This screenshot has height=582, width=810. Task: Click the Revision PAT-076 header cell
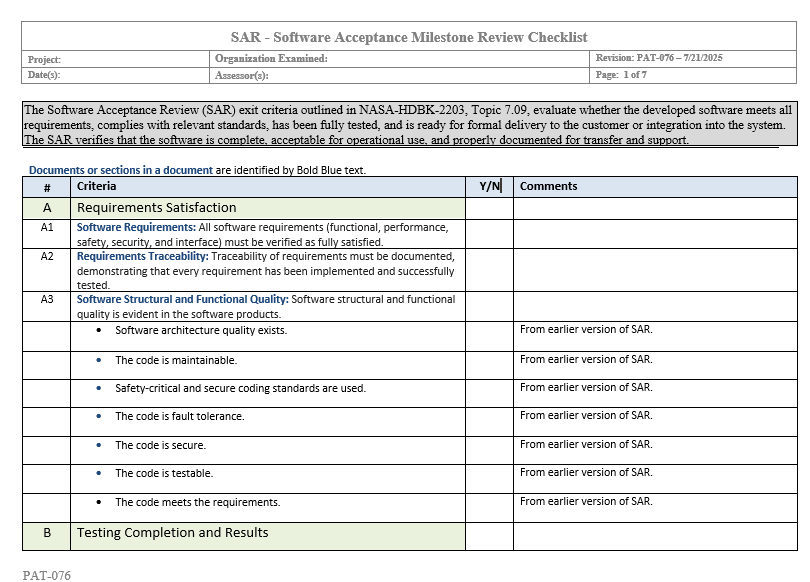pyautogui.click(x=693, y=59)
